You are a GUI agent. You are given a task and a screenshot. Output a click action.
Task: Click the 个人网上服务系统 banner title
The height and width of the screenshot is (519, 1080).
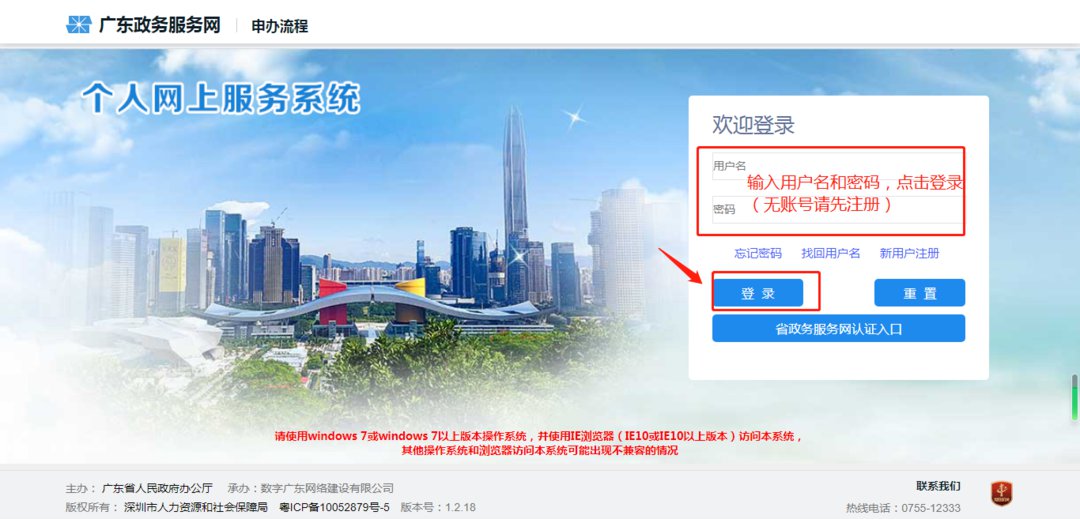click(220, 98)
